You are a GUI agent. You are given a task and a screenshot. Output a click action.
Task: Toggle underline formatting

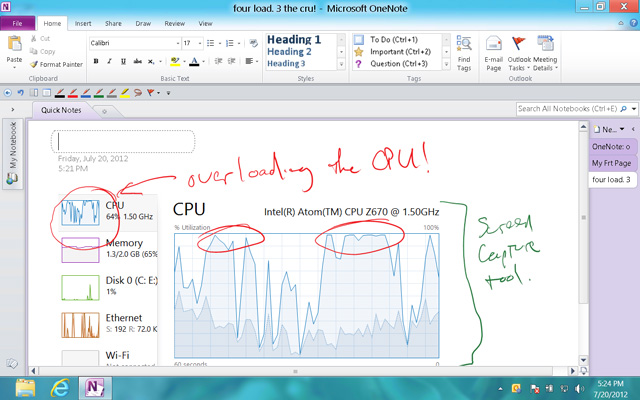tap(123, 61)
